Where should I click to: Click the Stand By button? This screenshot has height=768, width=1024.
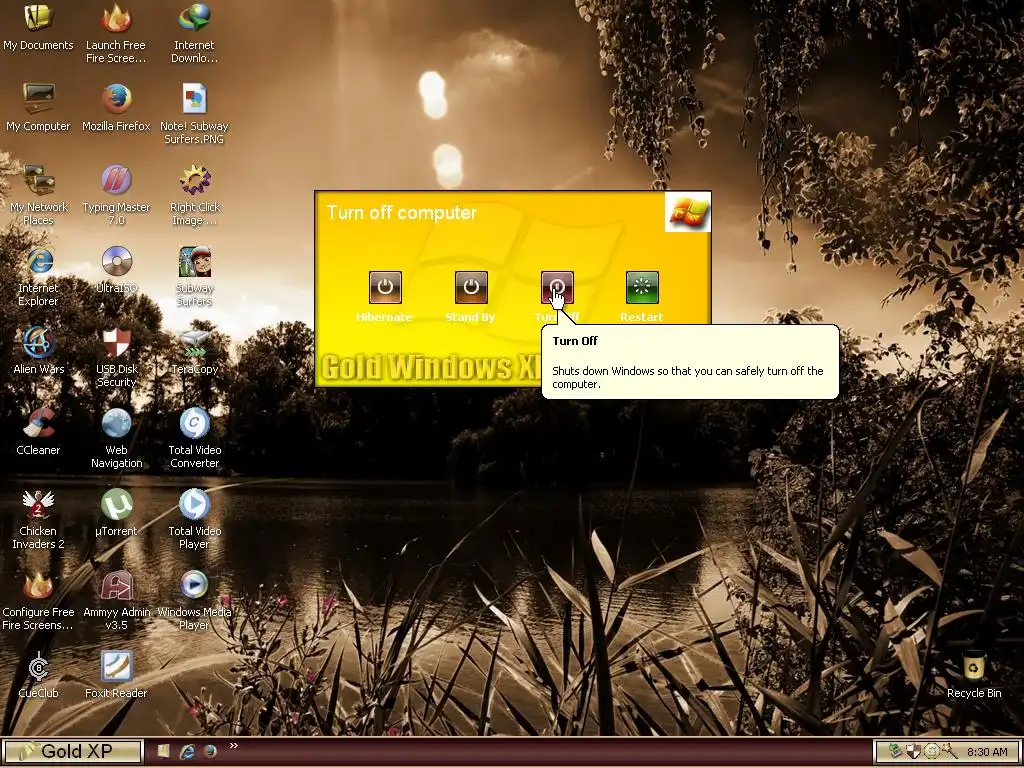coord(471,287)
